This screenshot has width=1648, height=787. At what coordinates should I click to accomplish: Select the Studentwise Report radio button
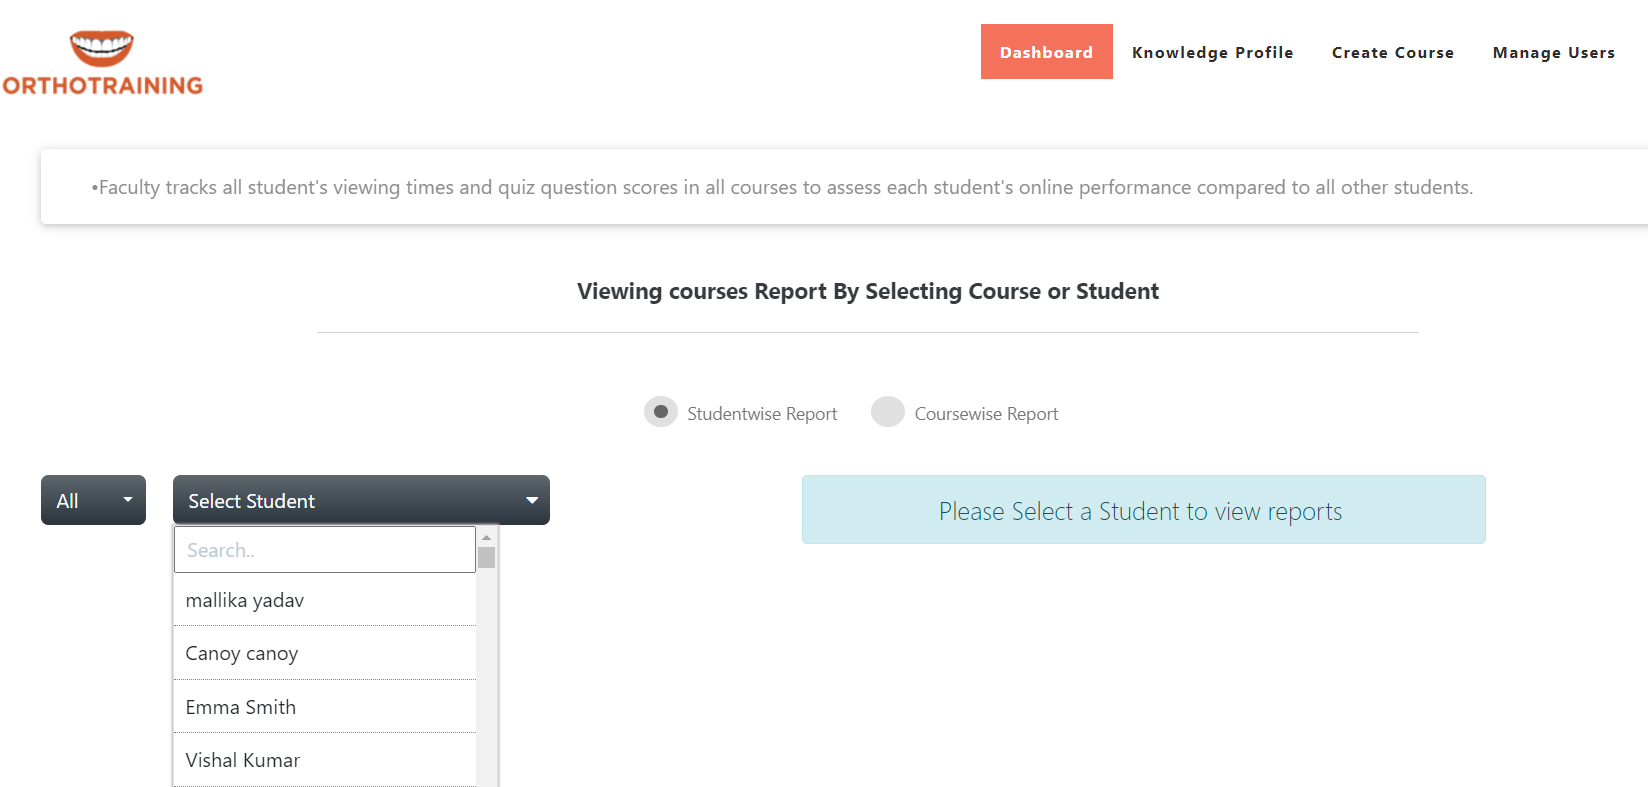point(660,412)
